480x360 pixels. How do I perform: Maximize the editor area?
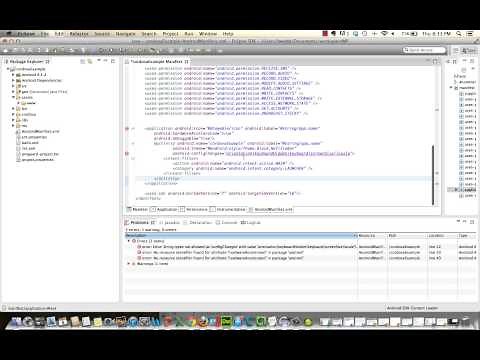point(435,61)
